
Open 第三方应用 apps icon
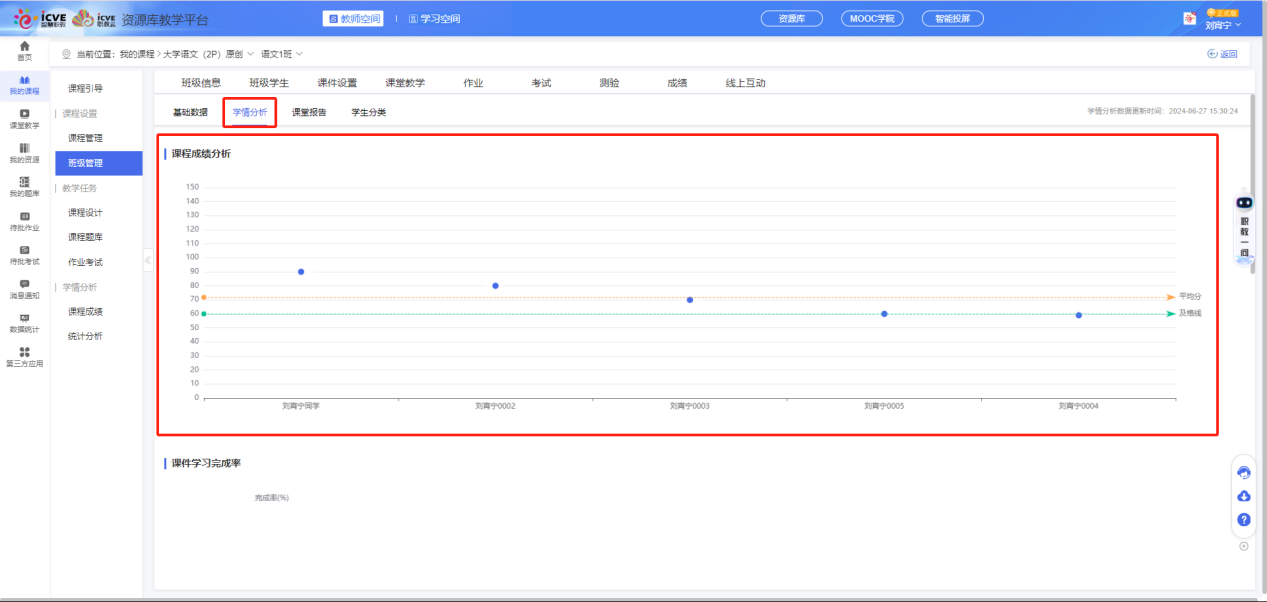pos(24,356)
